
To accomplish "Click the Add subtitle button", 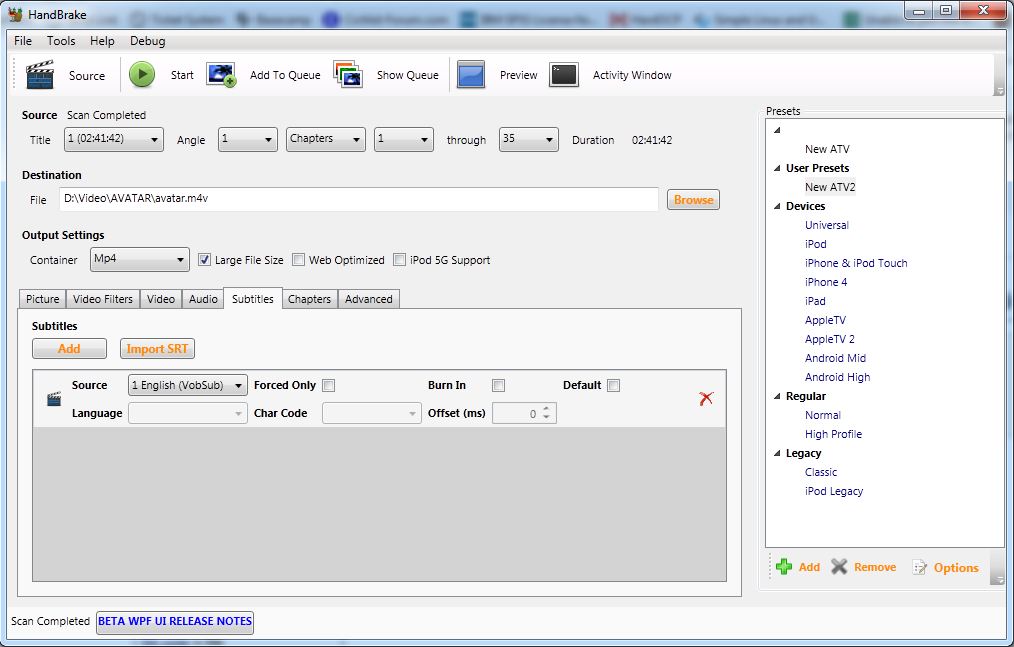I will point(69,349).
